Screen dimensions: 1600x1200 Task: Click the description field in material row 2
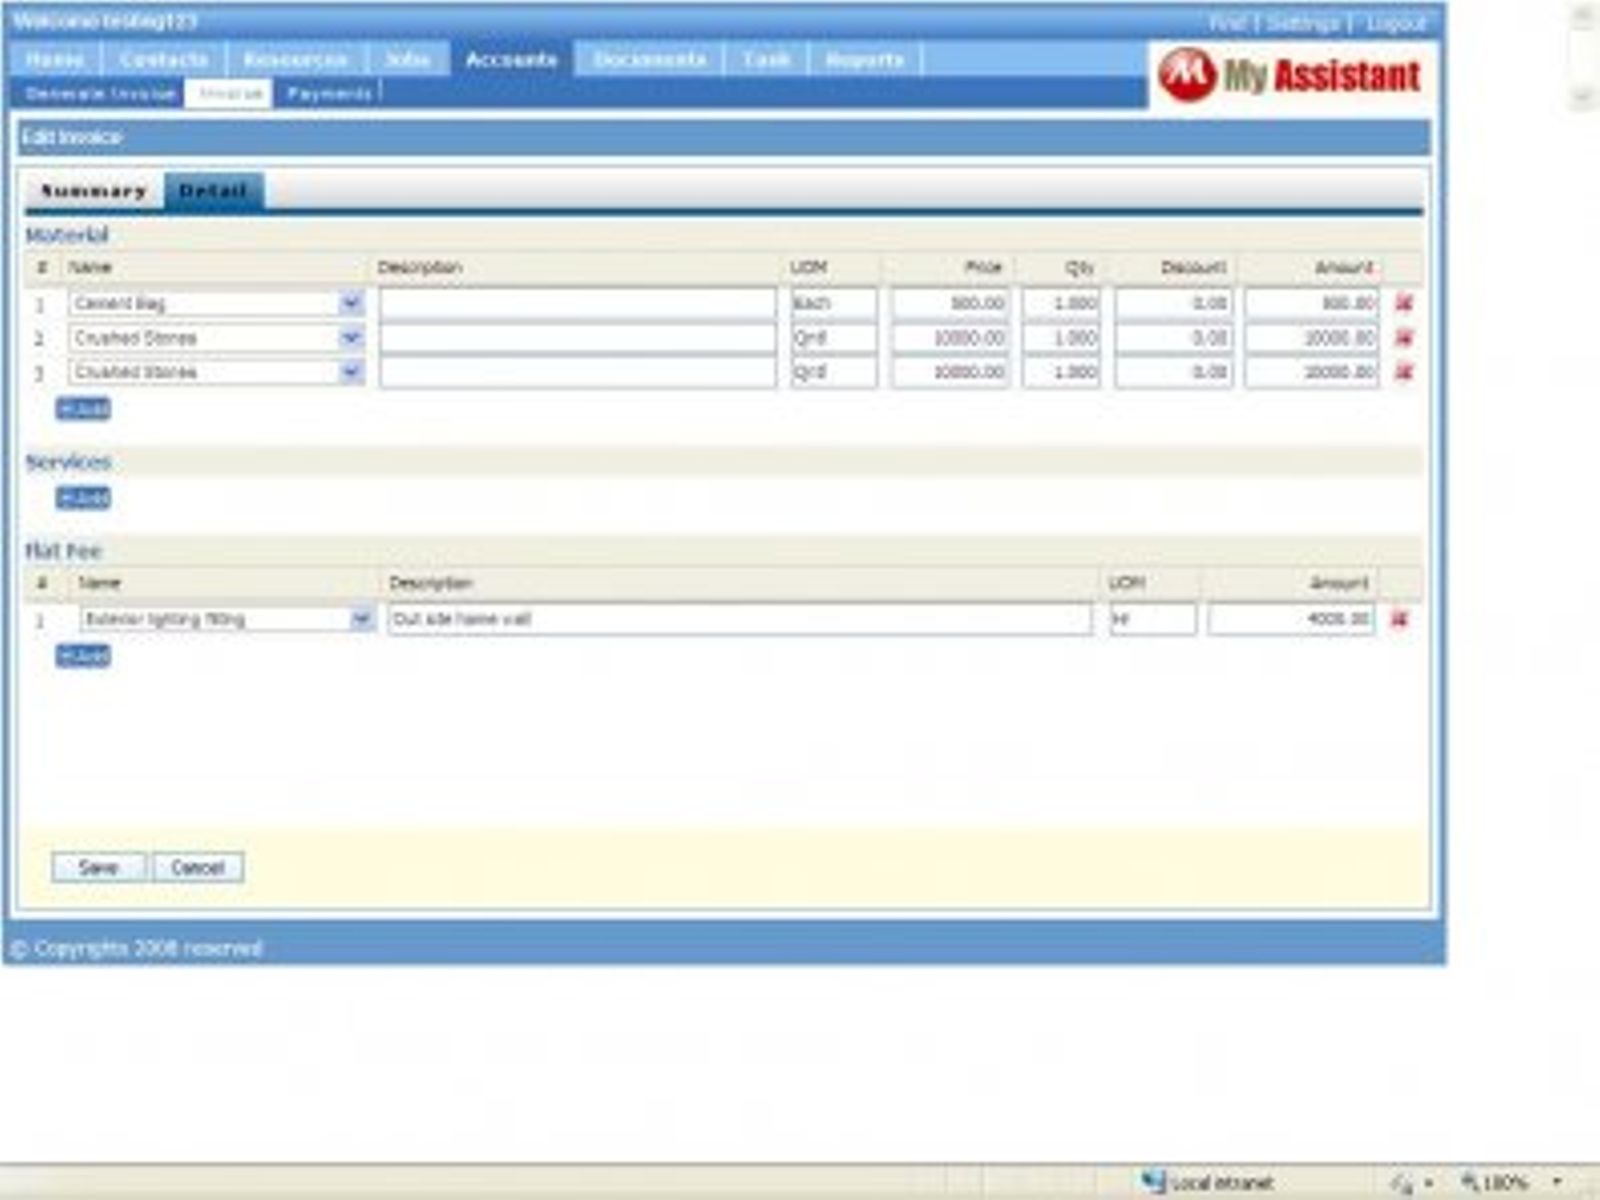point(577,338)
